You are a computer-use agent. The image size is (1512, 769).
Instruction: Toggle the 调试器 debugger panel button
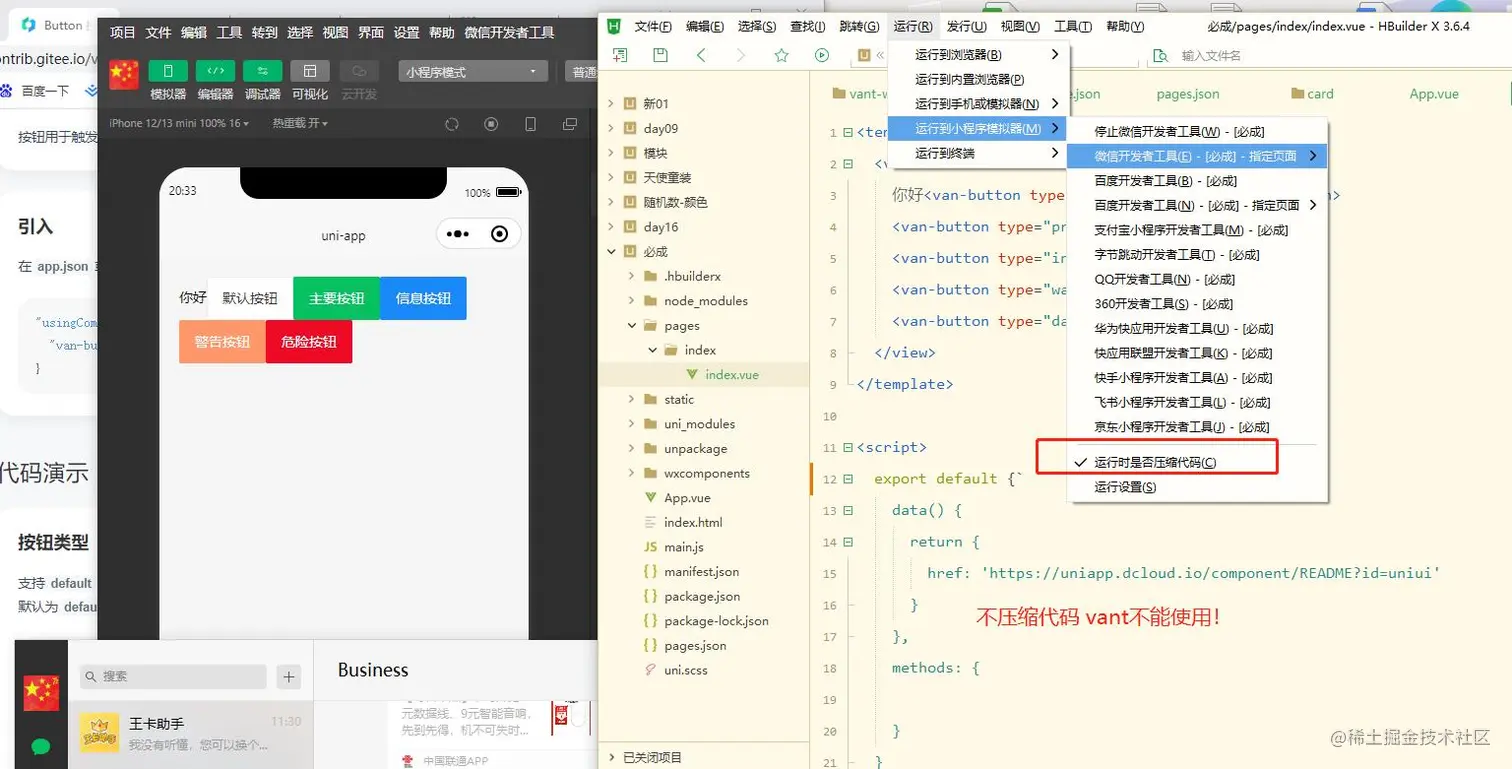coord(262,71)
